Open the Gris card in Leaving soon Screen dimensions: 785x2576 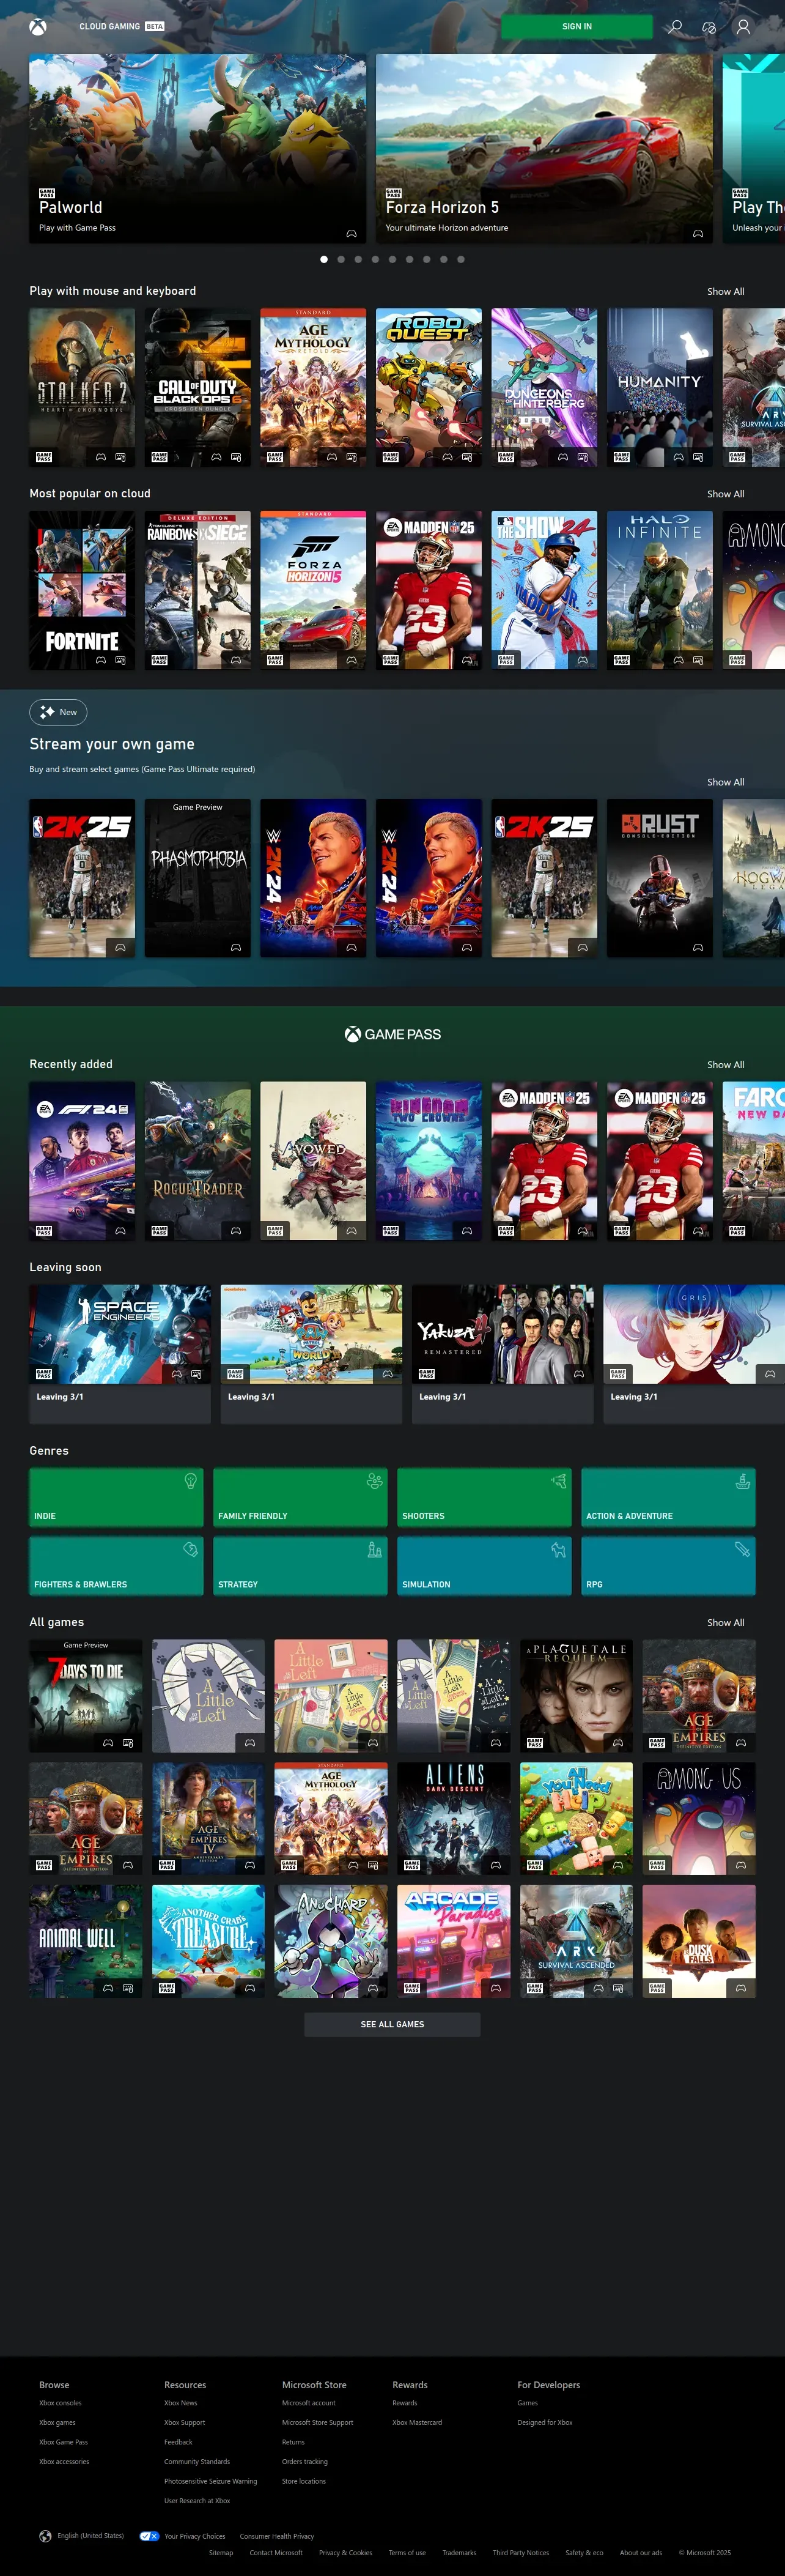[x=694, y=1354]
